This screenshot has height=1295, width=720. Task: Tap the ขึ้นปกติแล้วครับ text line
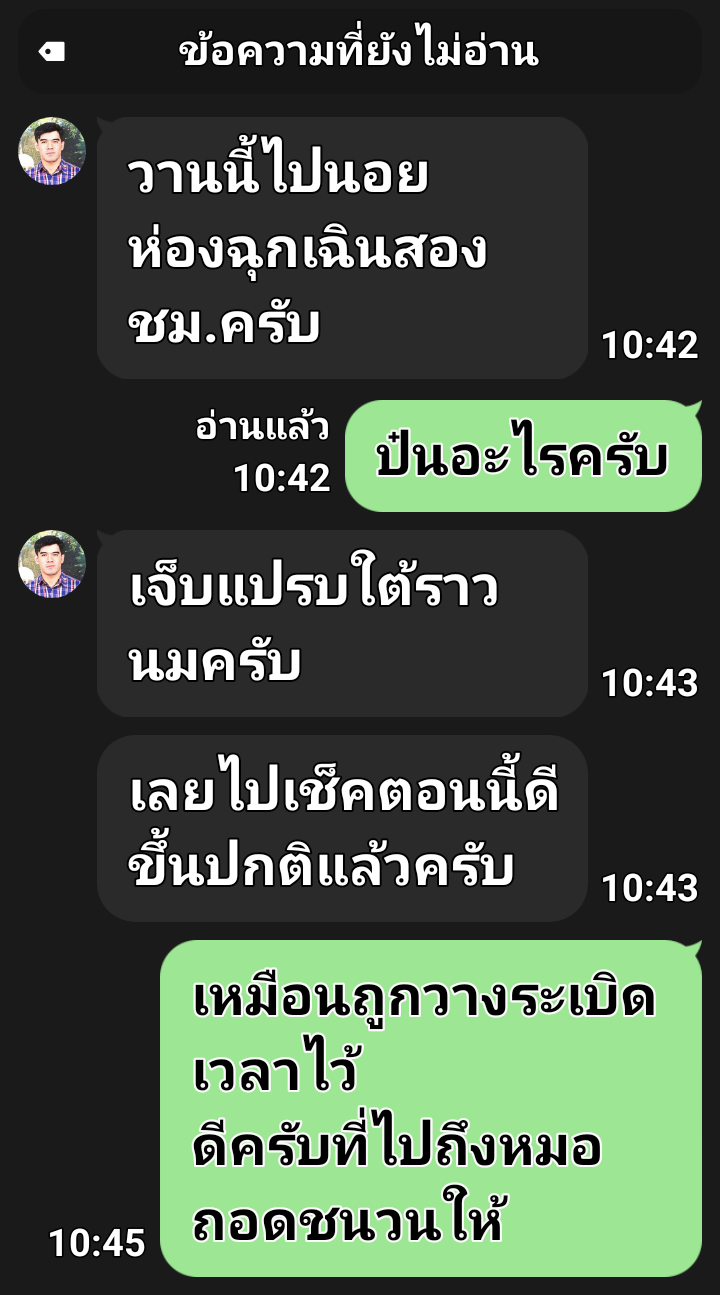pyautogui.click(x=322, y=866)
